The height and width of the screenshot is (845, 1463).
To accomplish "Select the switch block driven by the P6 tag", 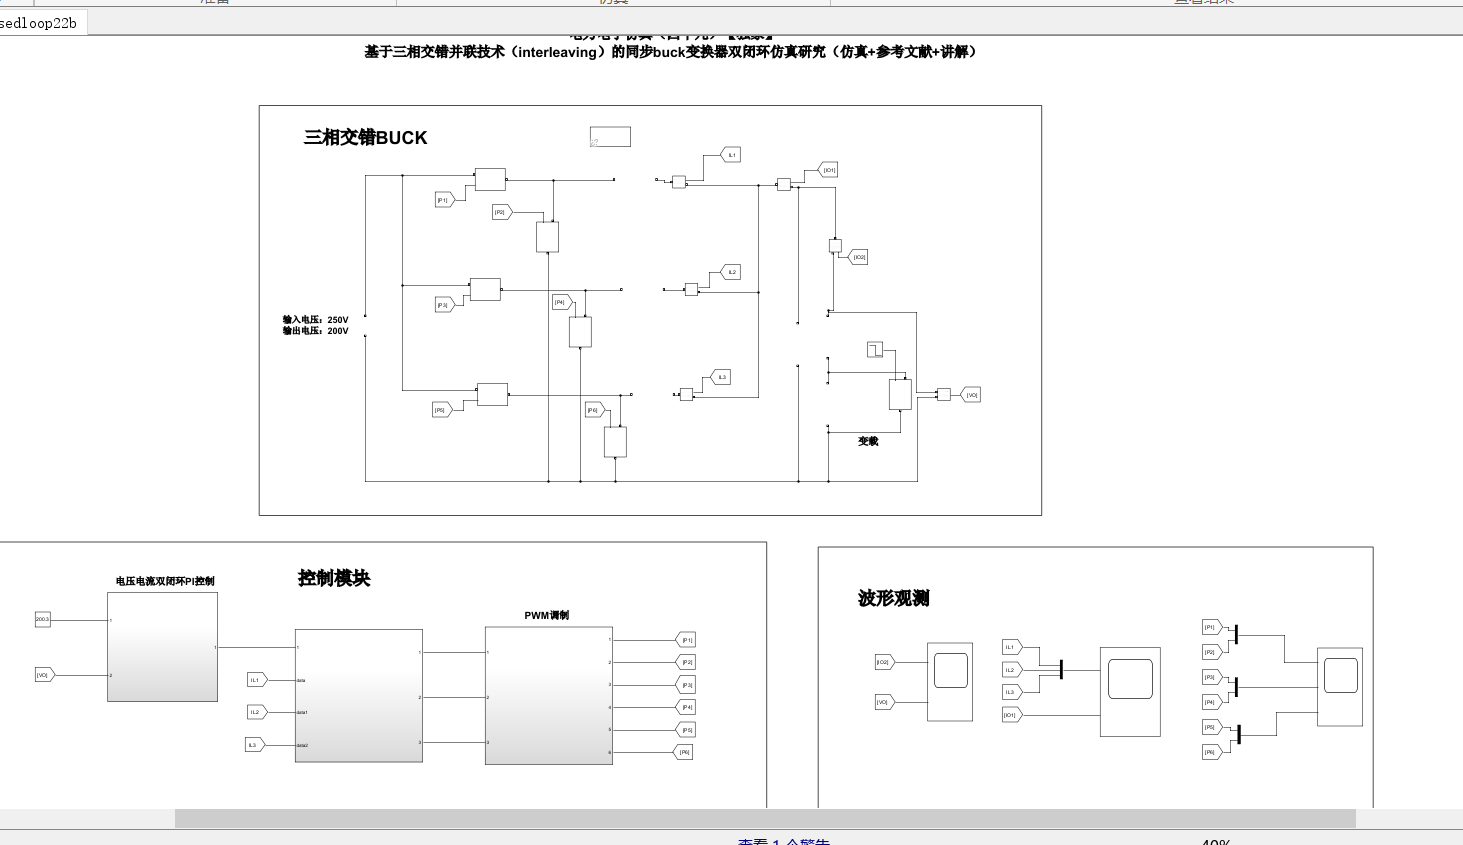I will tap(615, 442).
